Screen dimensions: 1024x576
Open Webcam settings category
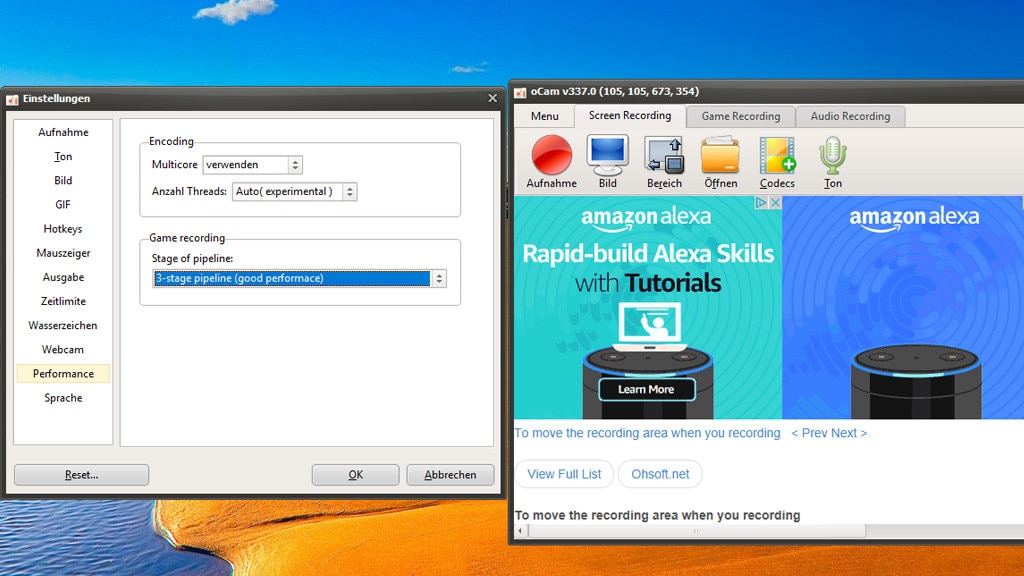coord(63,350)
